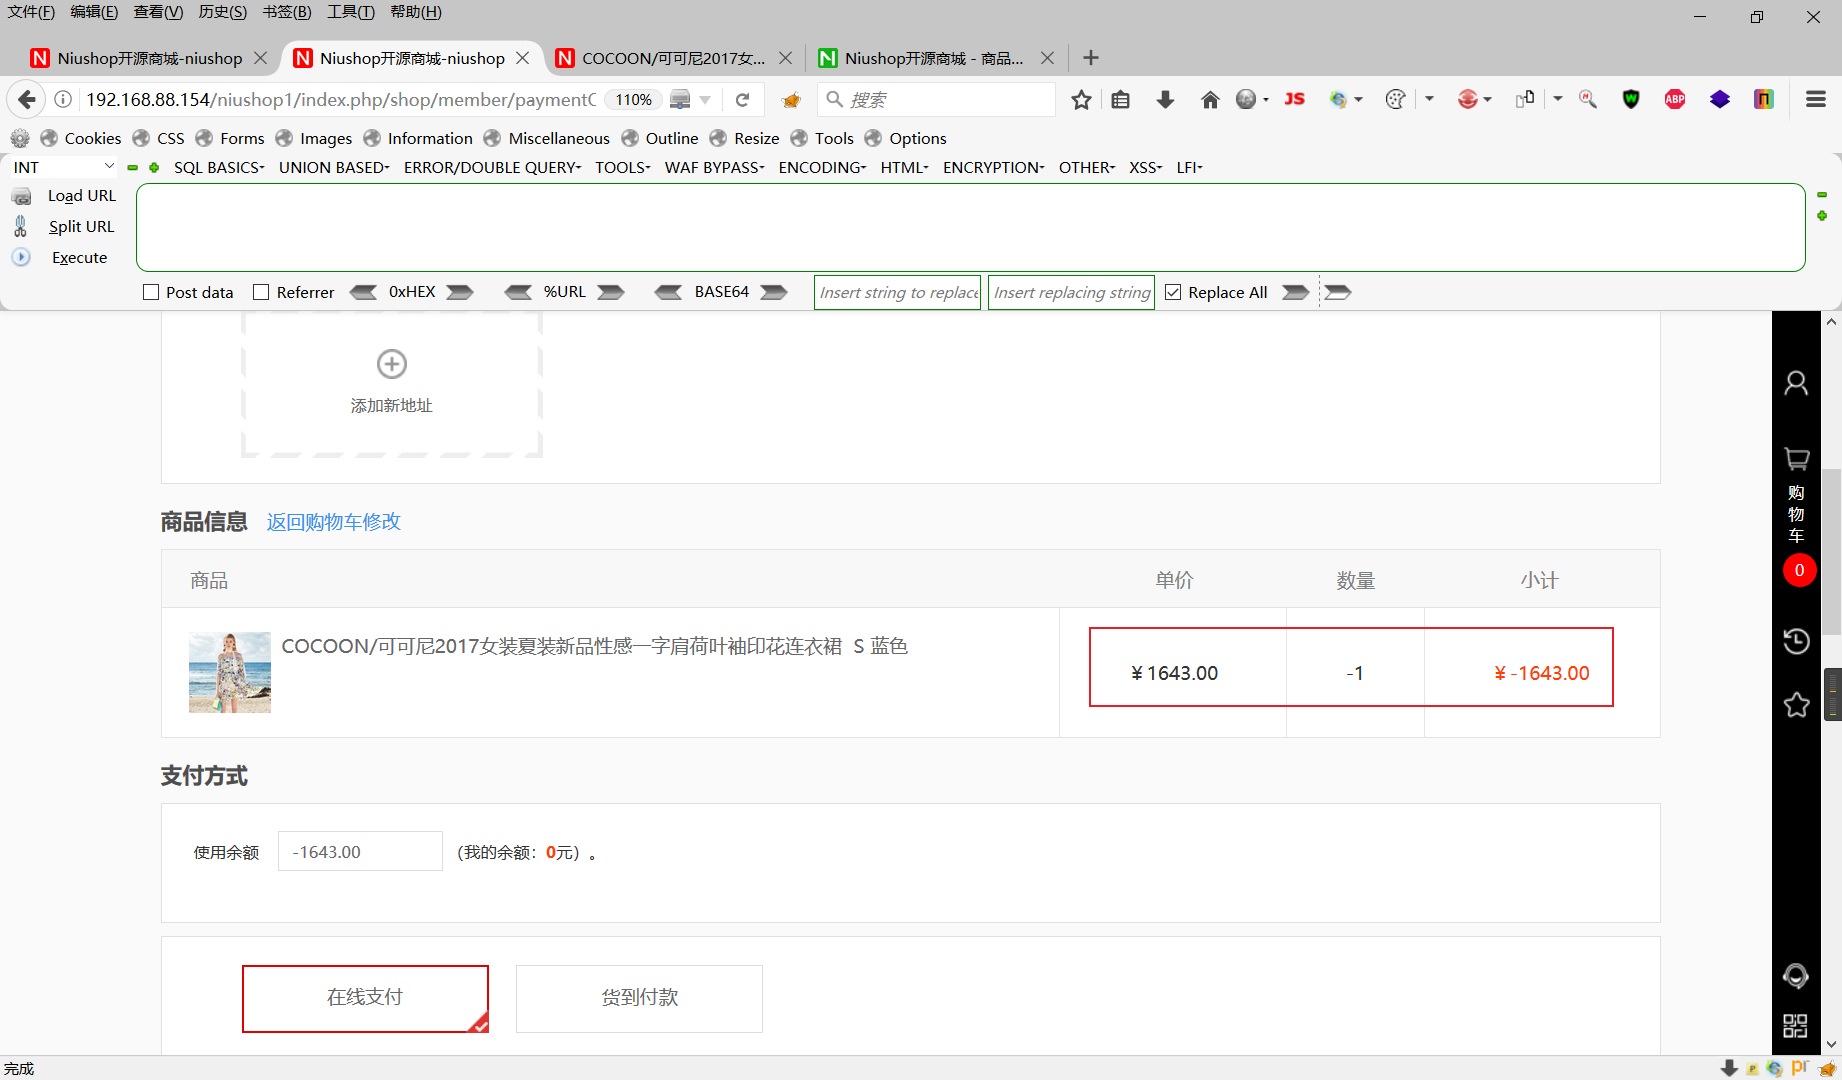
Task: Open the Adblock Plus ABP icon
Action: [x=1675, y=99]
